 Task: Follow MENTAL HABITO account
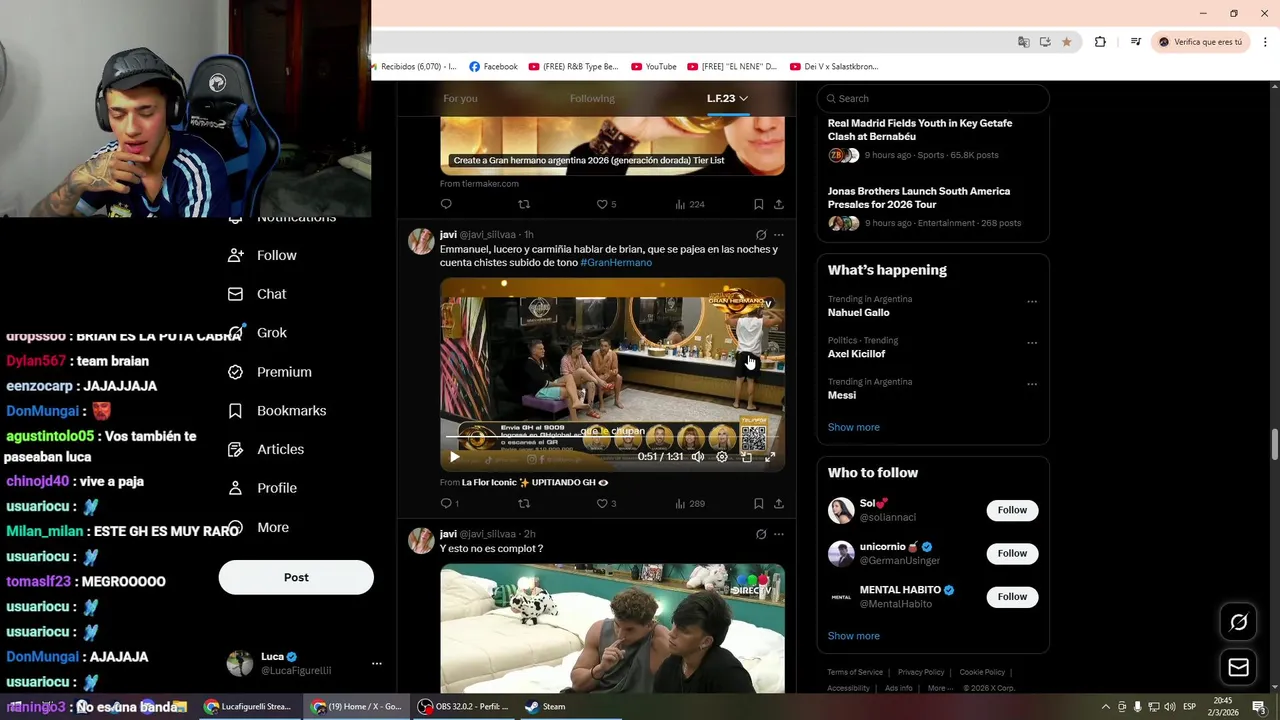point(1012,597)
